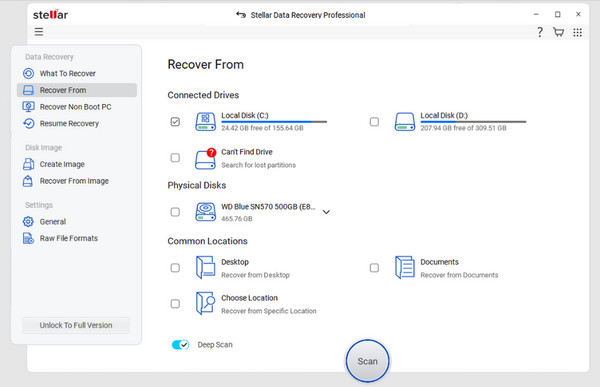Image resolution: width=600 pixels, height=387 pixels.
Task: Click the '465.76 GB' size text
Action: 236,219
